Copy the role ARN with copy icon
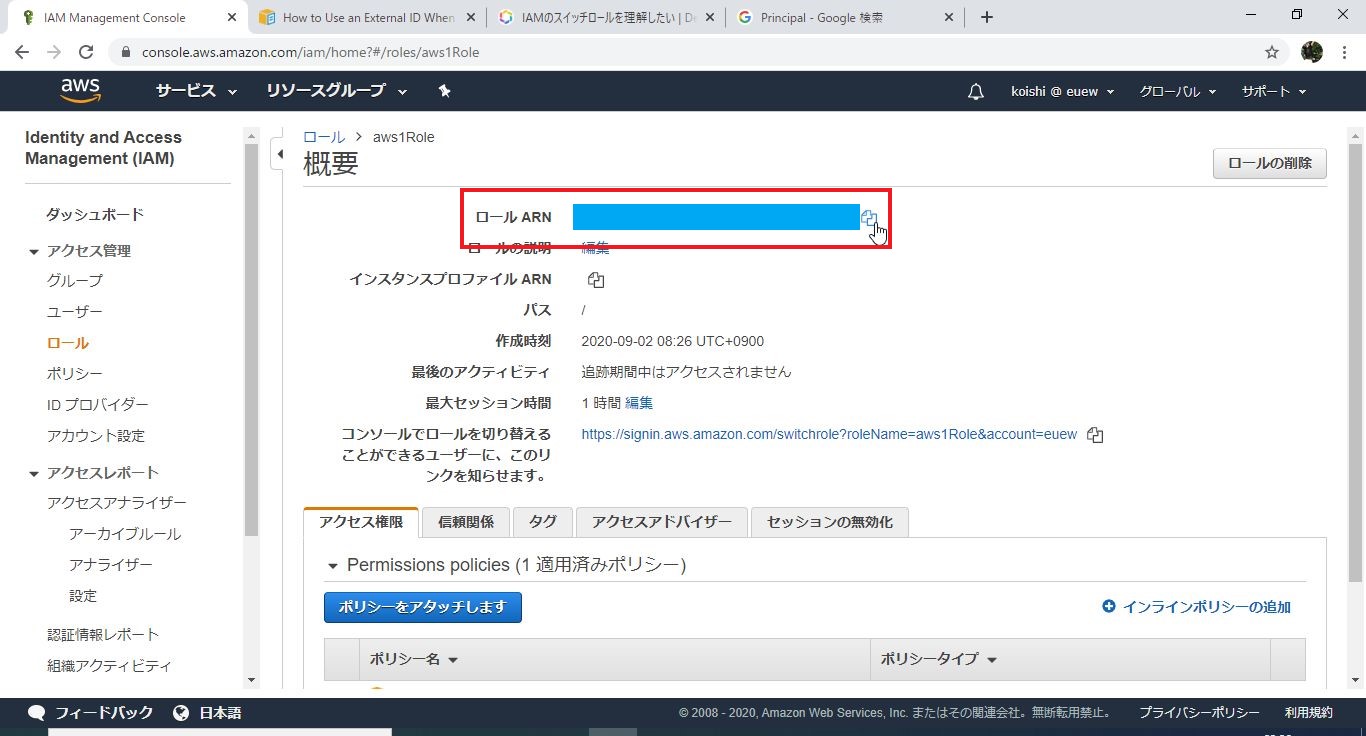 coord(869,218)
